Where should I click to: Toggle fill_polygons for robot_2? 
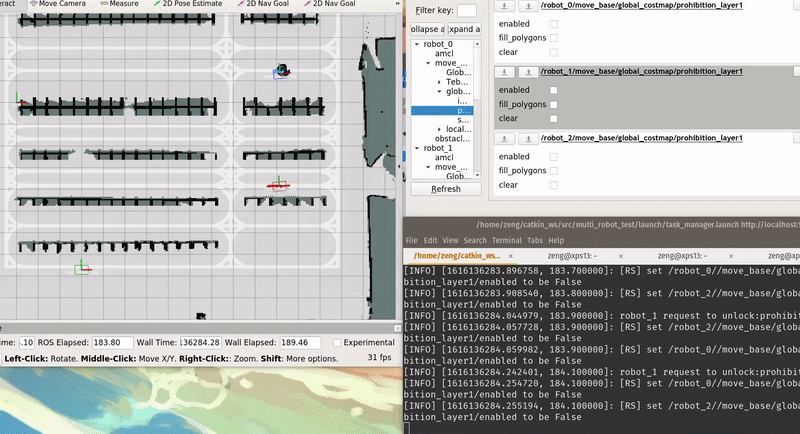click(554, 171)
